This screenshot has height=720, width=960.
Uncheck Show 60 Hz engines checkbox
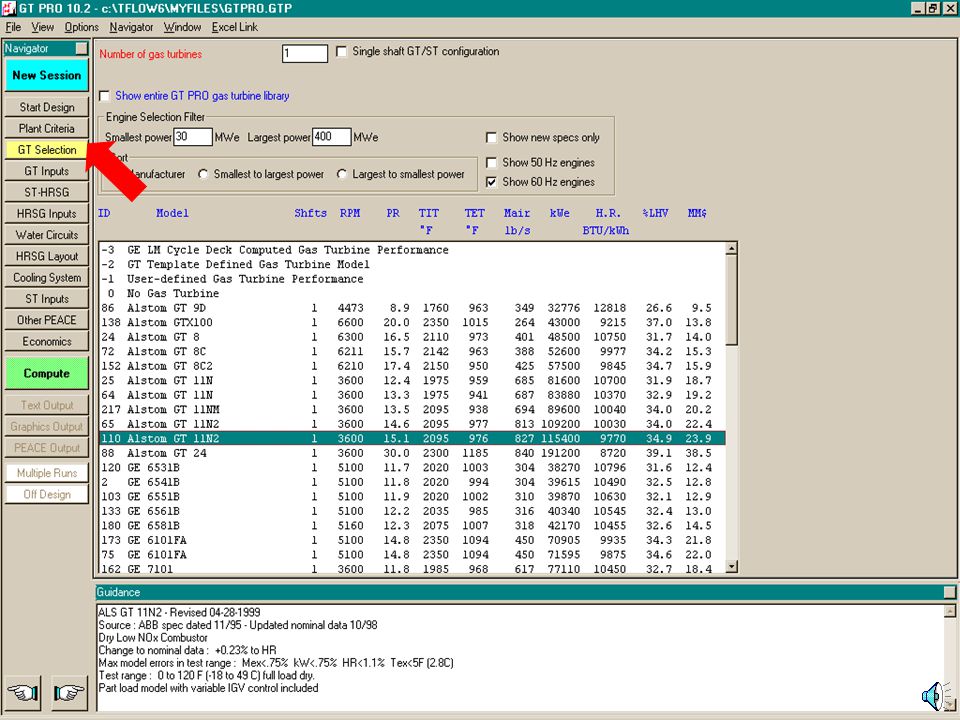(x=491, y=182)
